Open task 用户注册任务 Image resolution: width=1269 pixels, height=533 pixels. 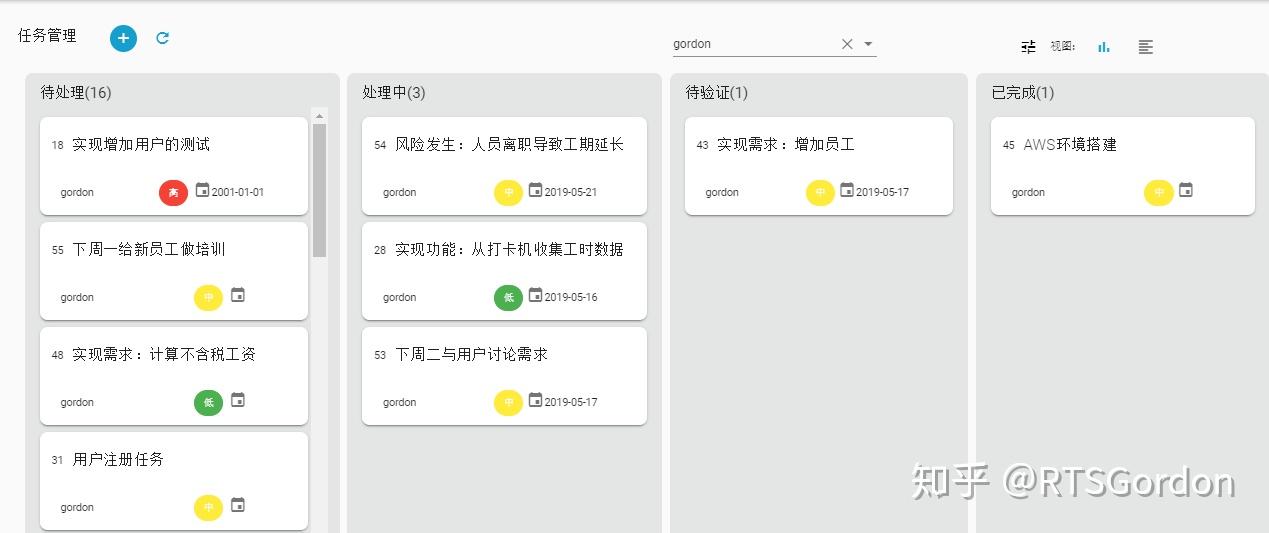[118, 459]
